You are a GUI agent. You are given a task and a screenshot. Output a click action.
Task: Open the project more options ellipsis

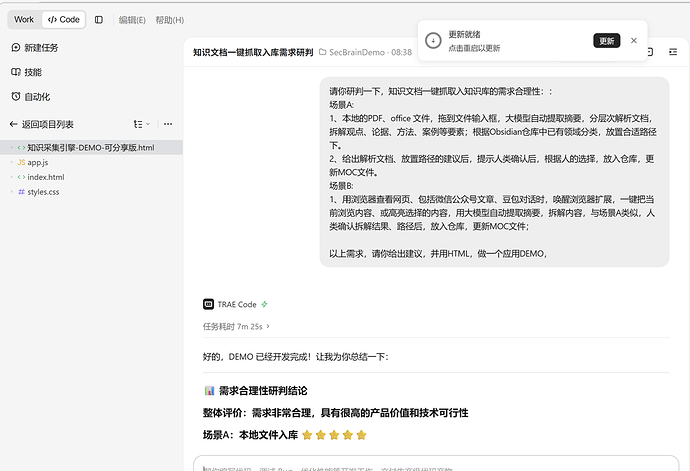pyautogui.click(x=168, y=125)
